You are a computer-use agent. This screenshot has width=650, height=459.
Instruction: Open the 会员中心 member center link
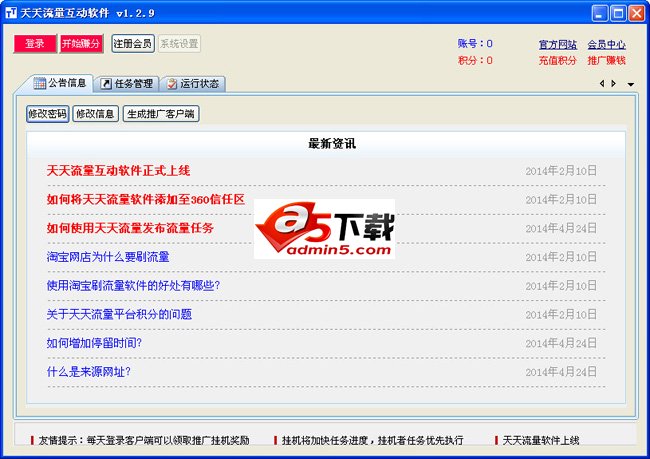pyautogui.click(x=606, y=44)
